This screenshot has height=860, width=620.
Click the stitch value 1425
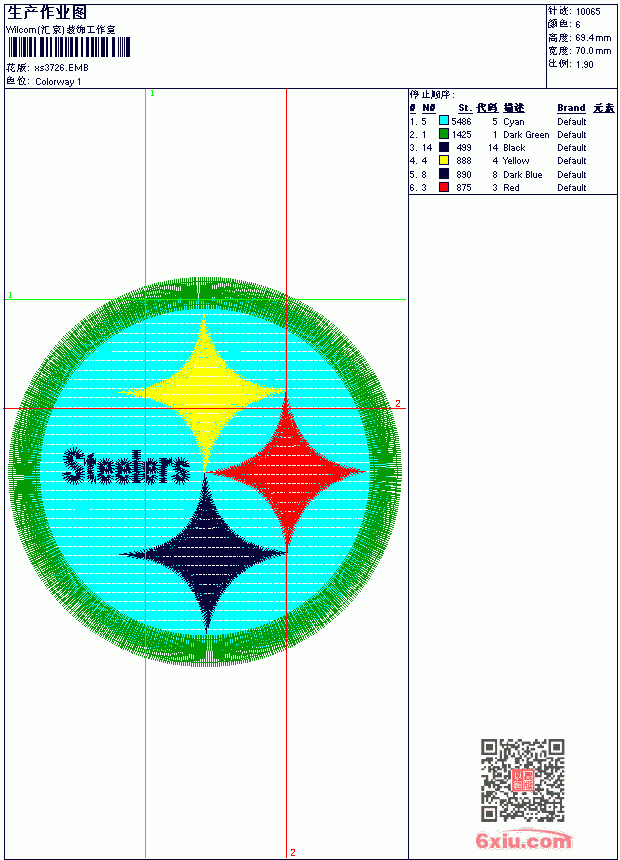[461, 135]
